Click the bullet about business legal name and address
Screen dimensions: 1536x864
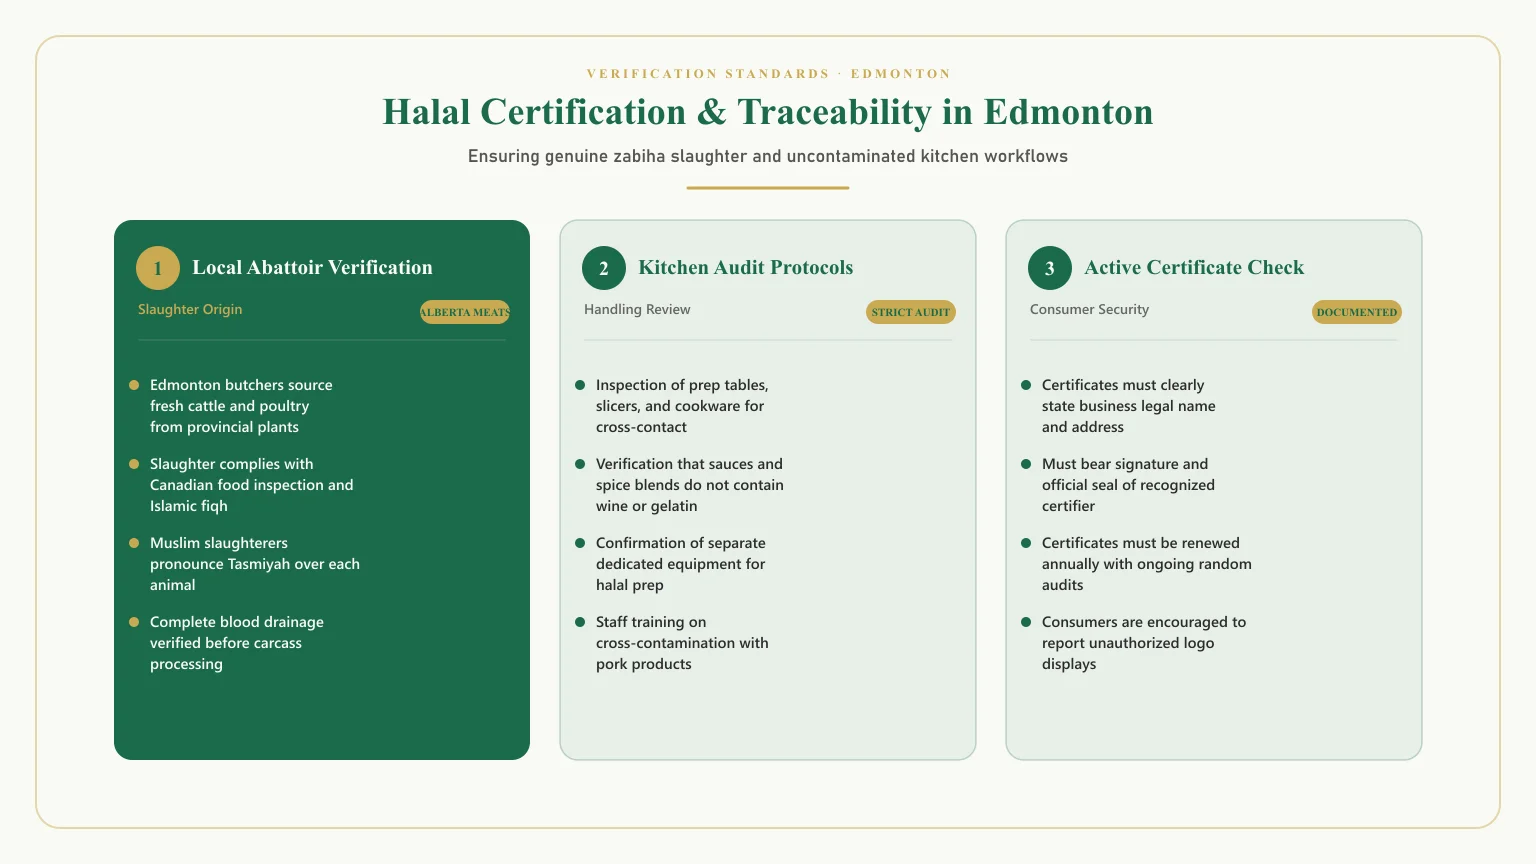[1129, 406]
